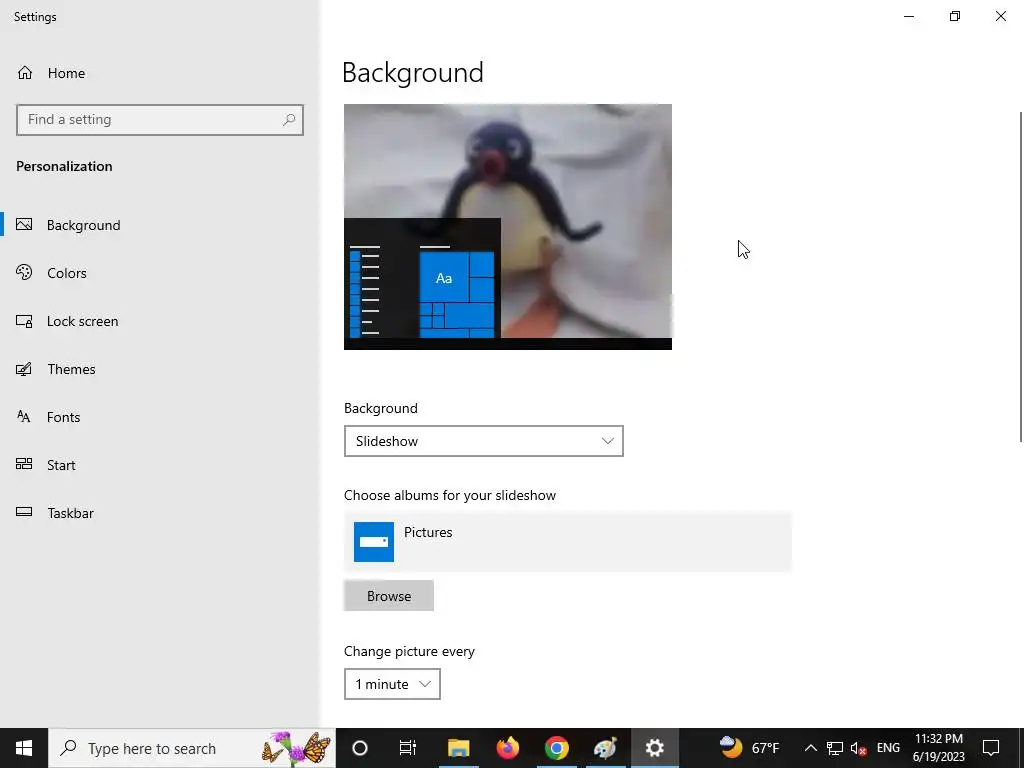The image size is (1024, 768).
Task: Click the Find a setting search box
Action: (160, 120)
